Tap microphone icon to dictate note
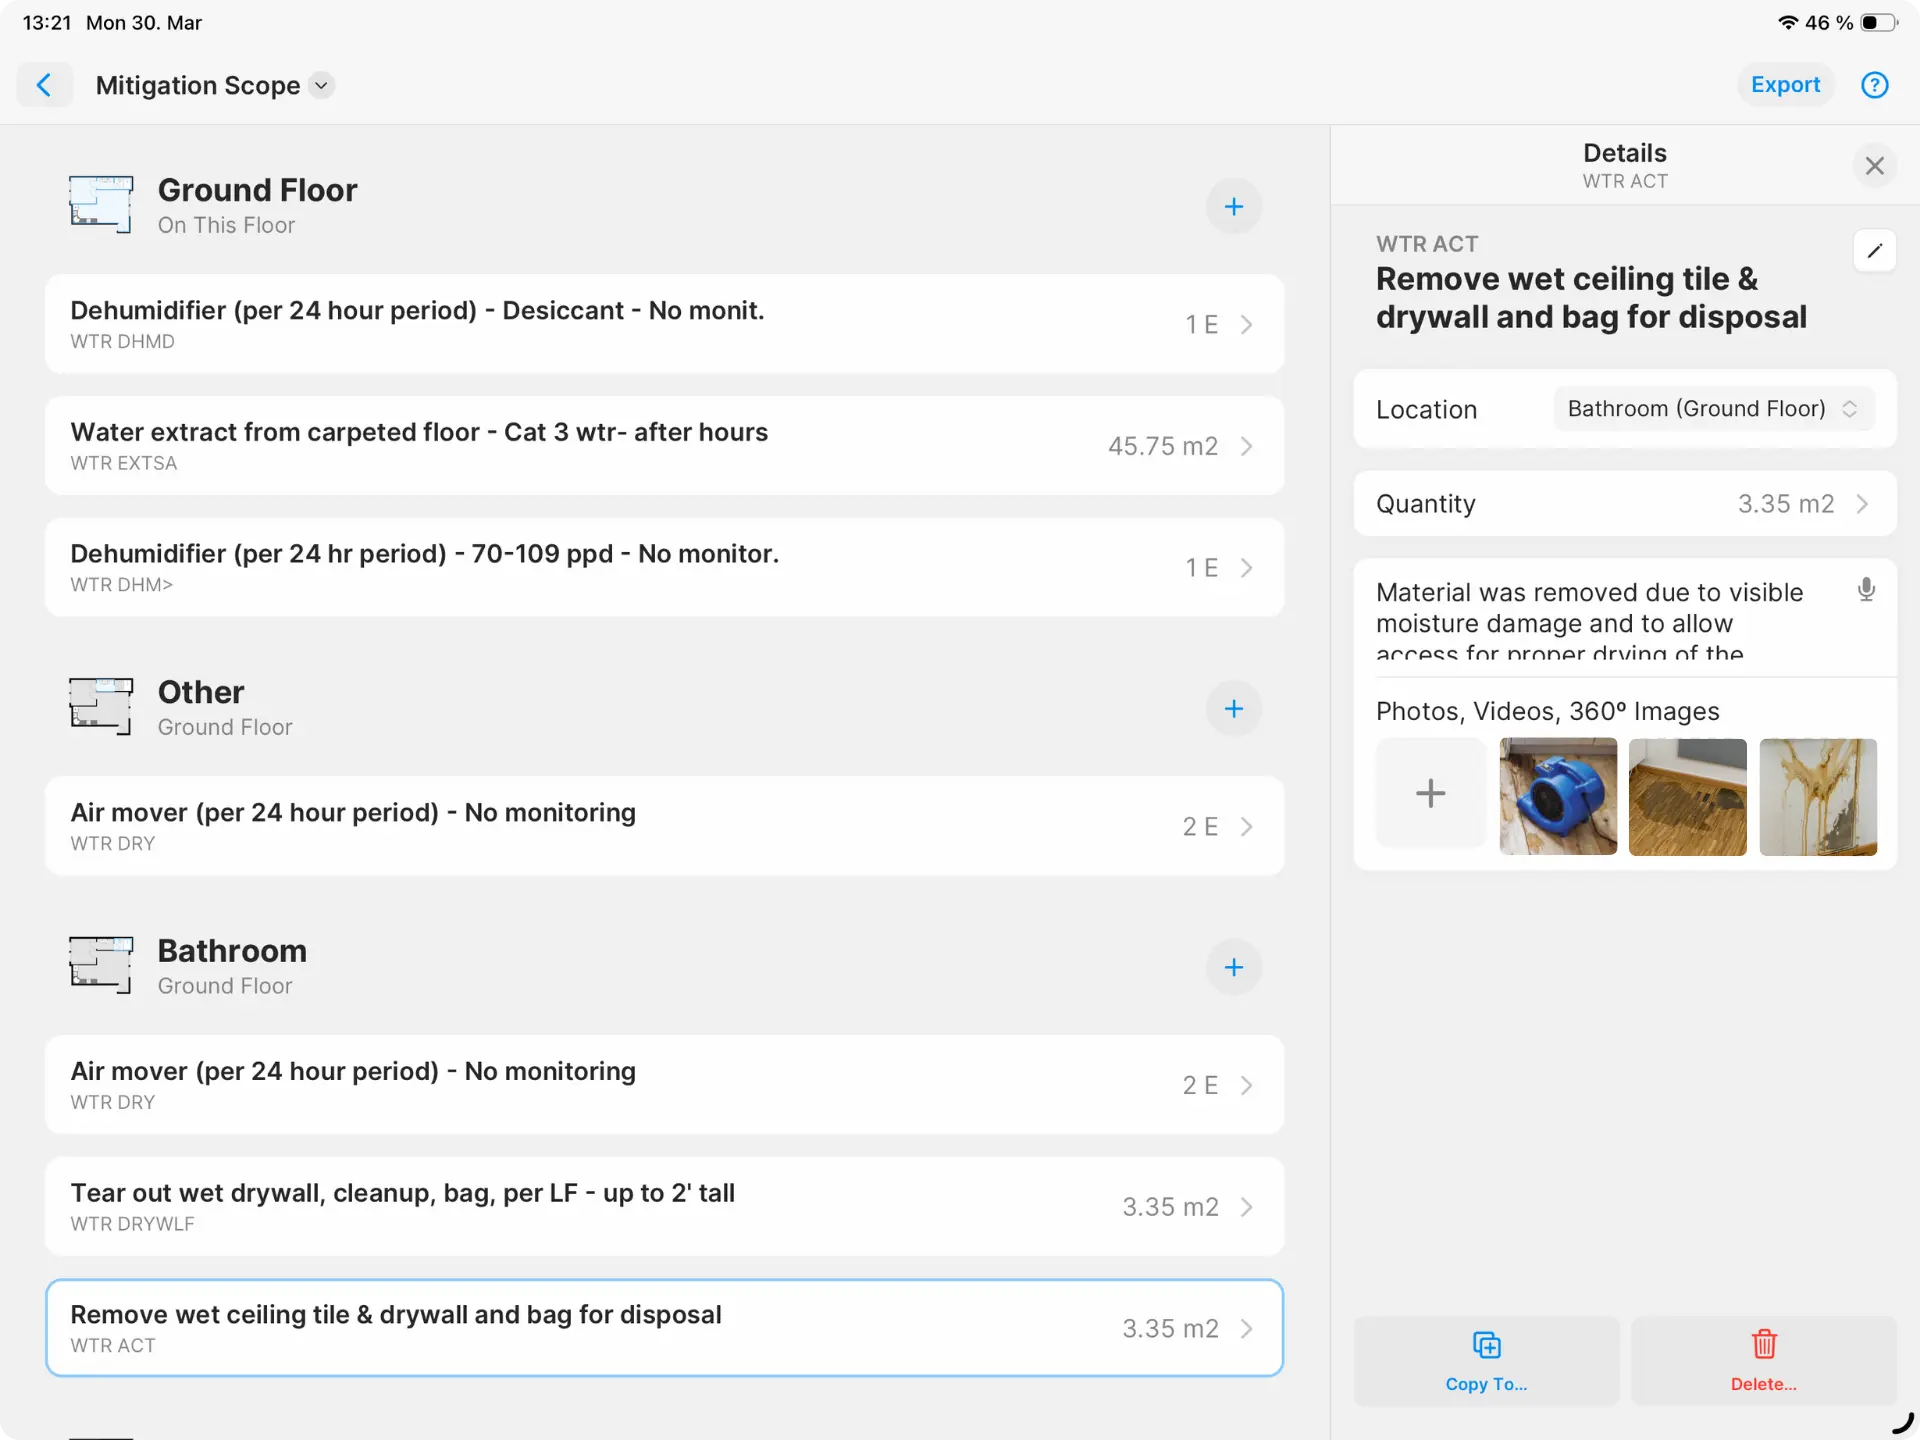1922x1440 pixels. 1865,590
